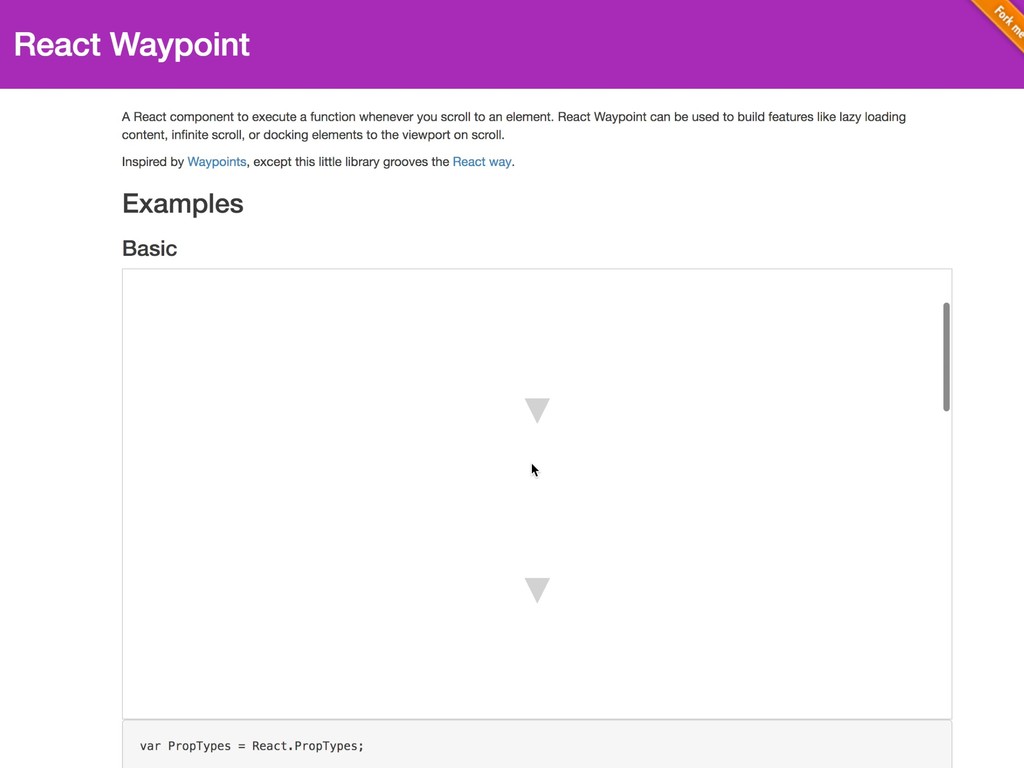Viewport: 1024px width, 768px height.
Task: Click the Basic subheading
Action: coord(150,248)
